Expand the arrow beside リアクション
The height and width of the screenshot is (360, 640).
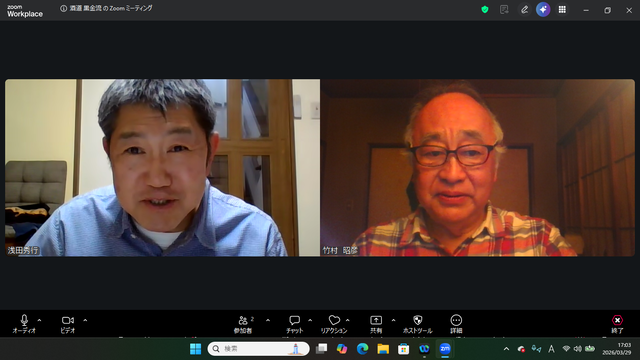click(x=348, y=320)
